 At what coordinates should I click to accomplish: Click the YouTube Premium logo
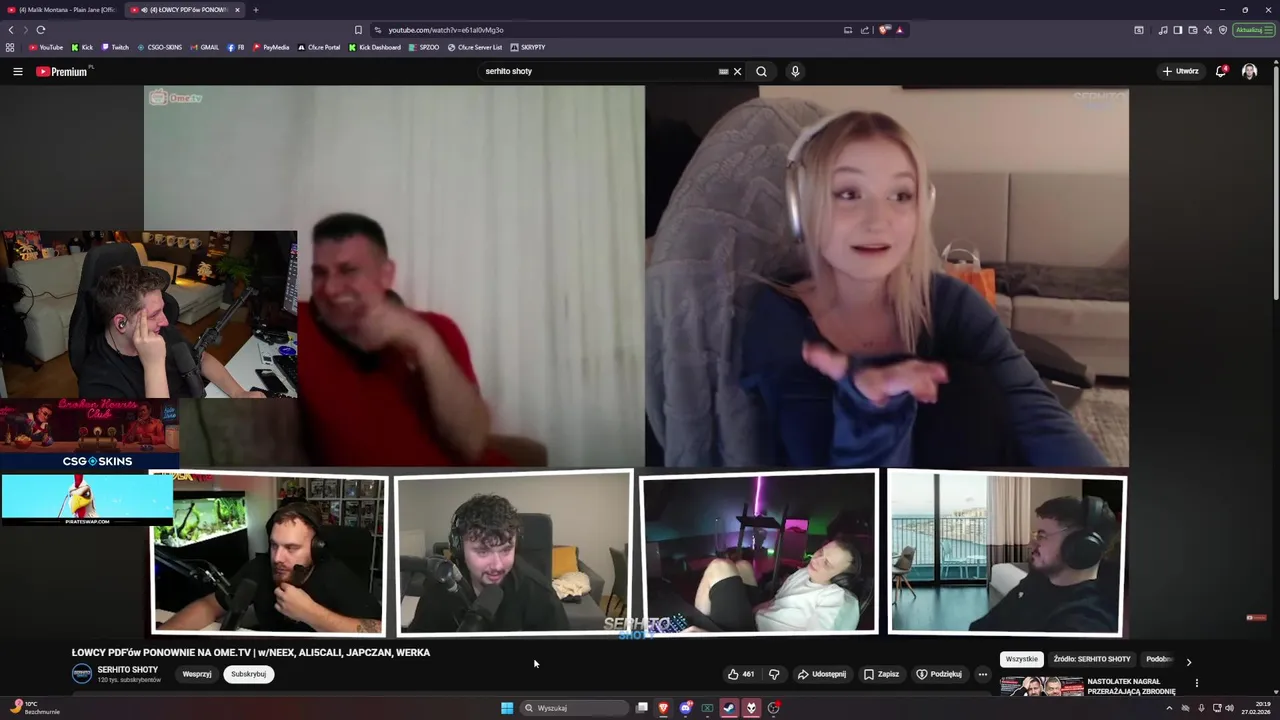[62, 71]
